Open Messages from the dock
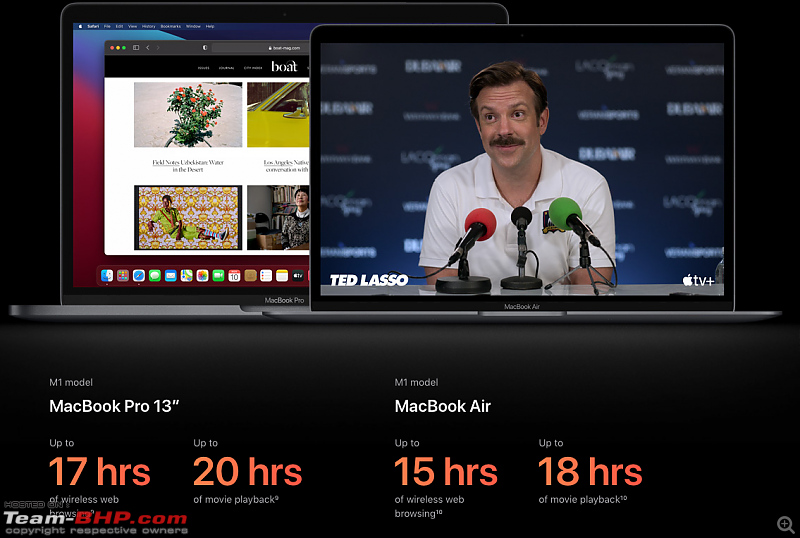Screen dimensions: 800x538 tap(155, 276)
